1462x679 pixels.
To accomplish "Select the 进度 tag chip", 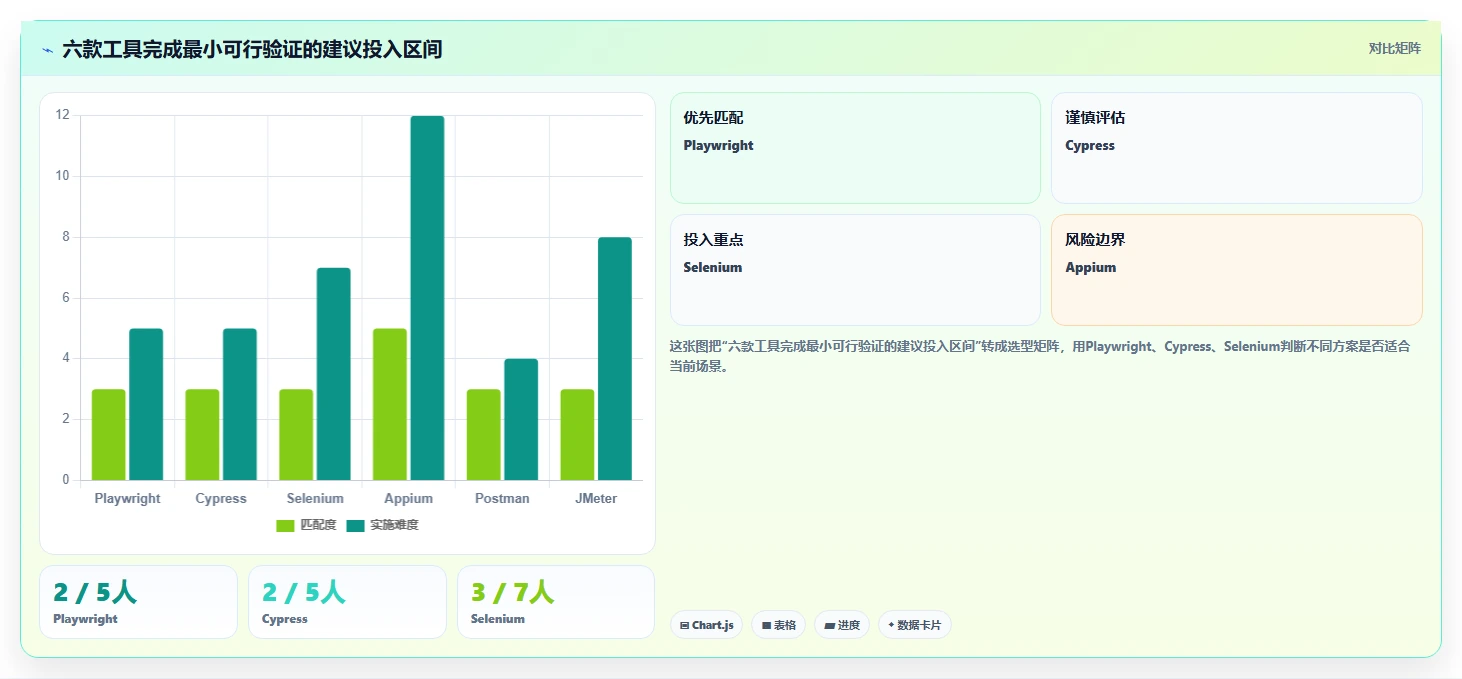I will [842, 625].
